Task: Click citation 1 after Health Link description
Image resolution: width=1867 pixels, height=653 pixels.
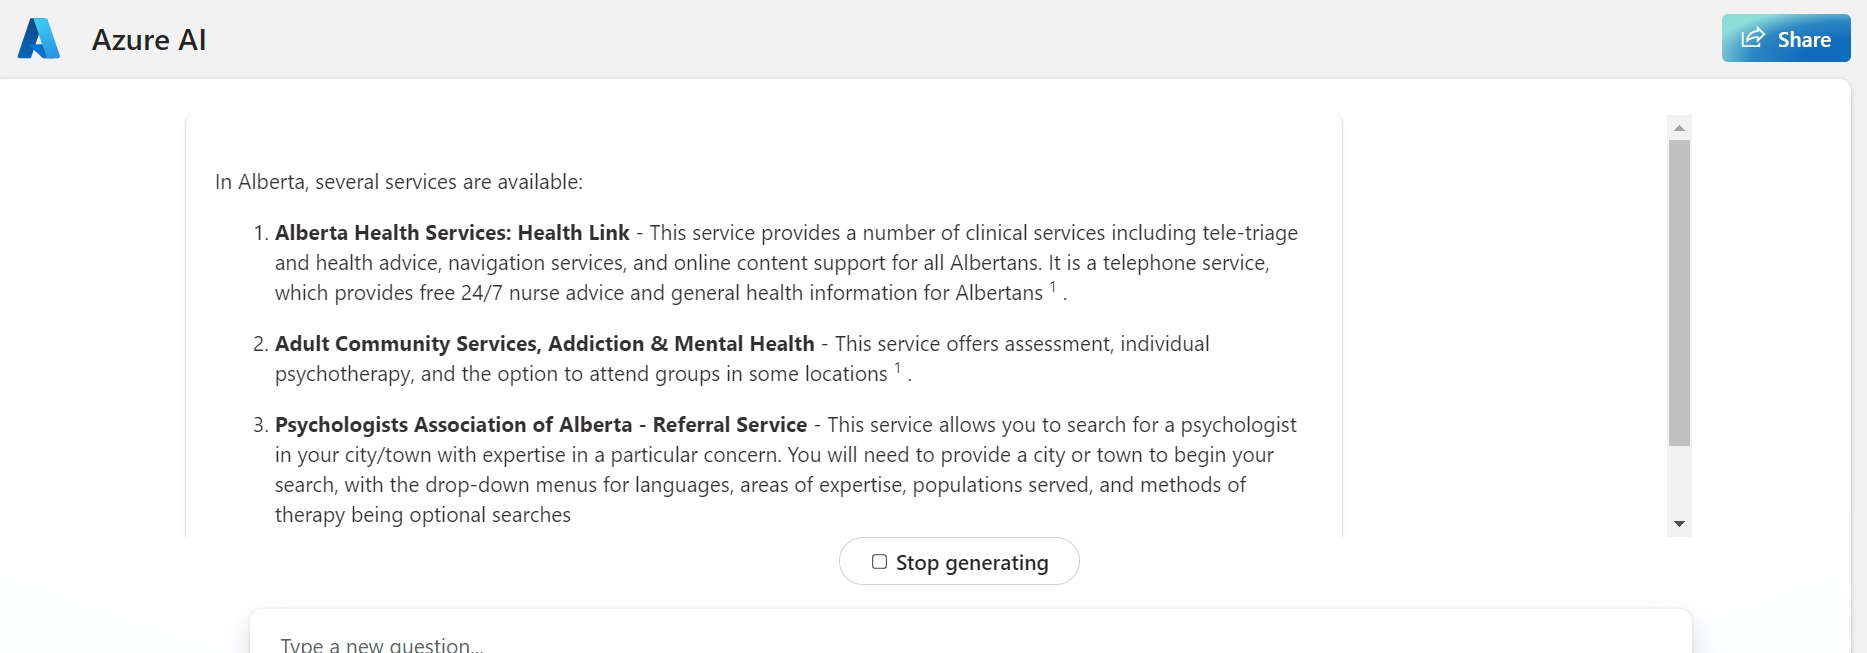Action: tap(1053, 288)
